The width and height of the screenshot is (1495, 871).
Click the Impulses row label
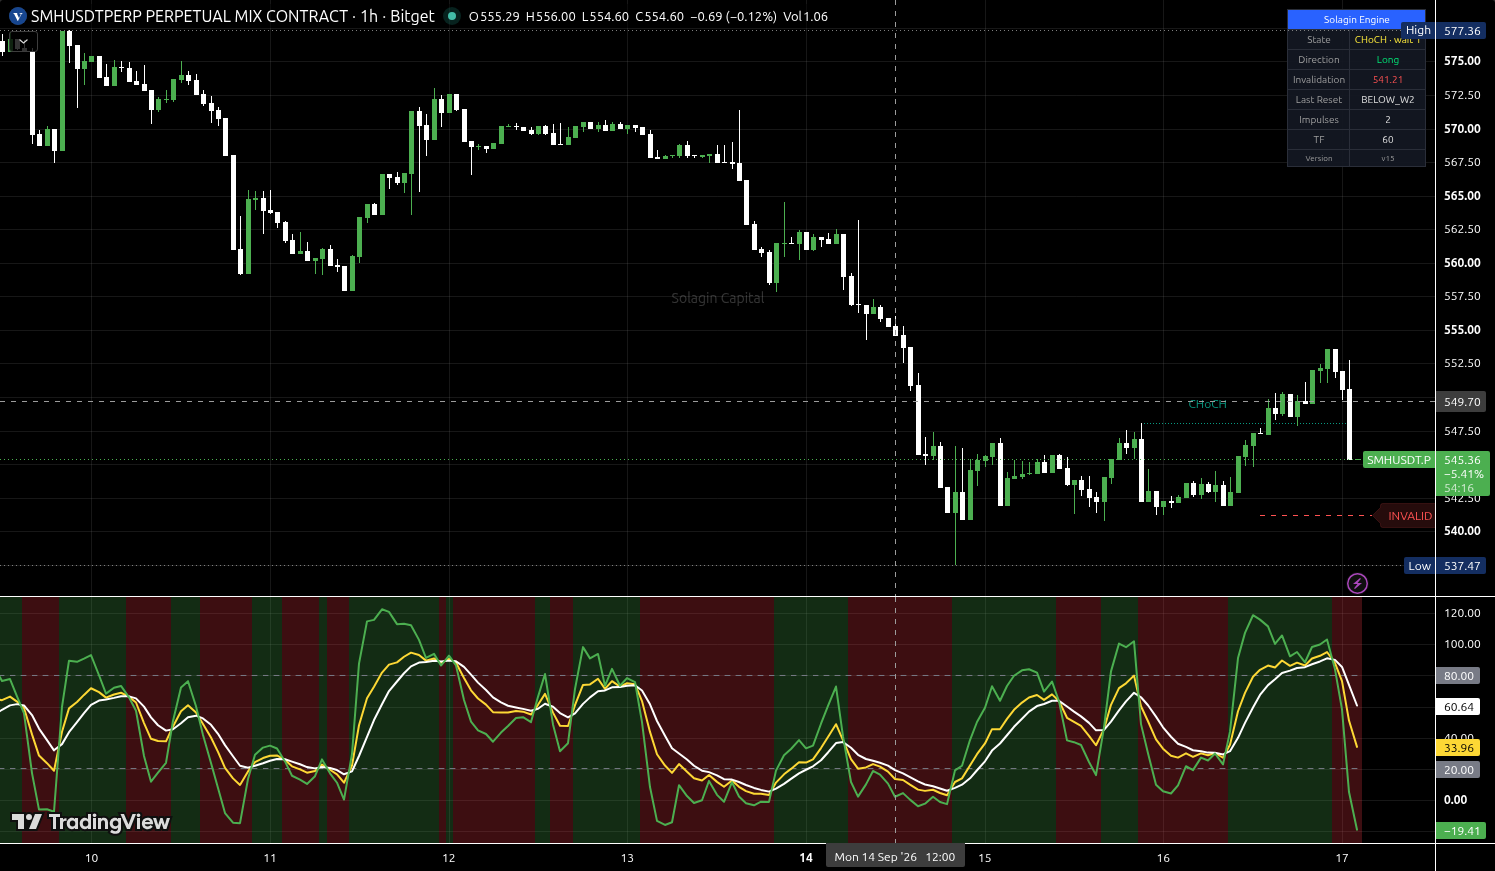1319,120
